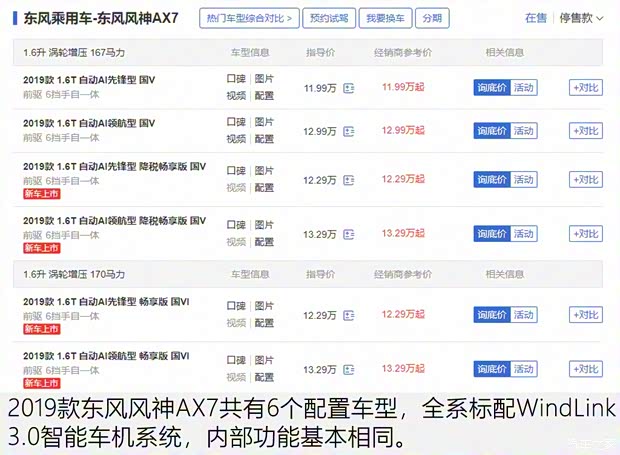Open 配置 link for 先锋型 畅享版 国VI

coord(264,323)
